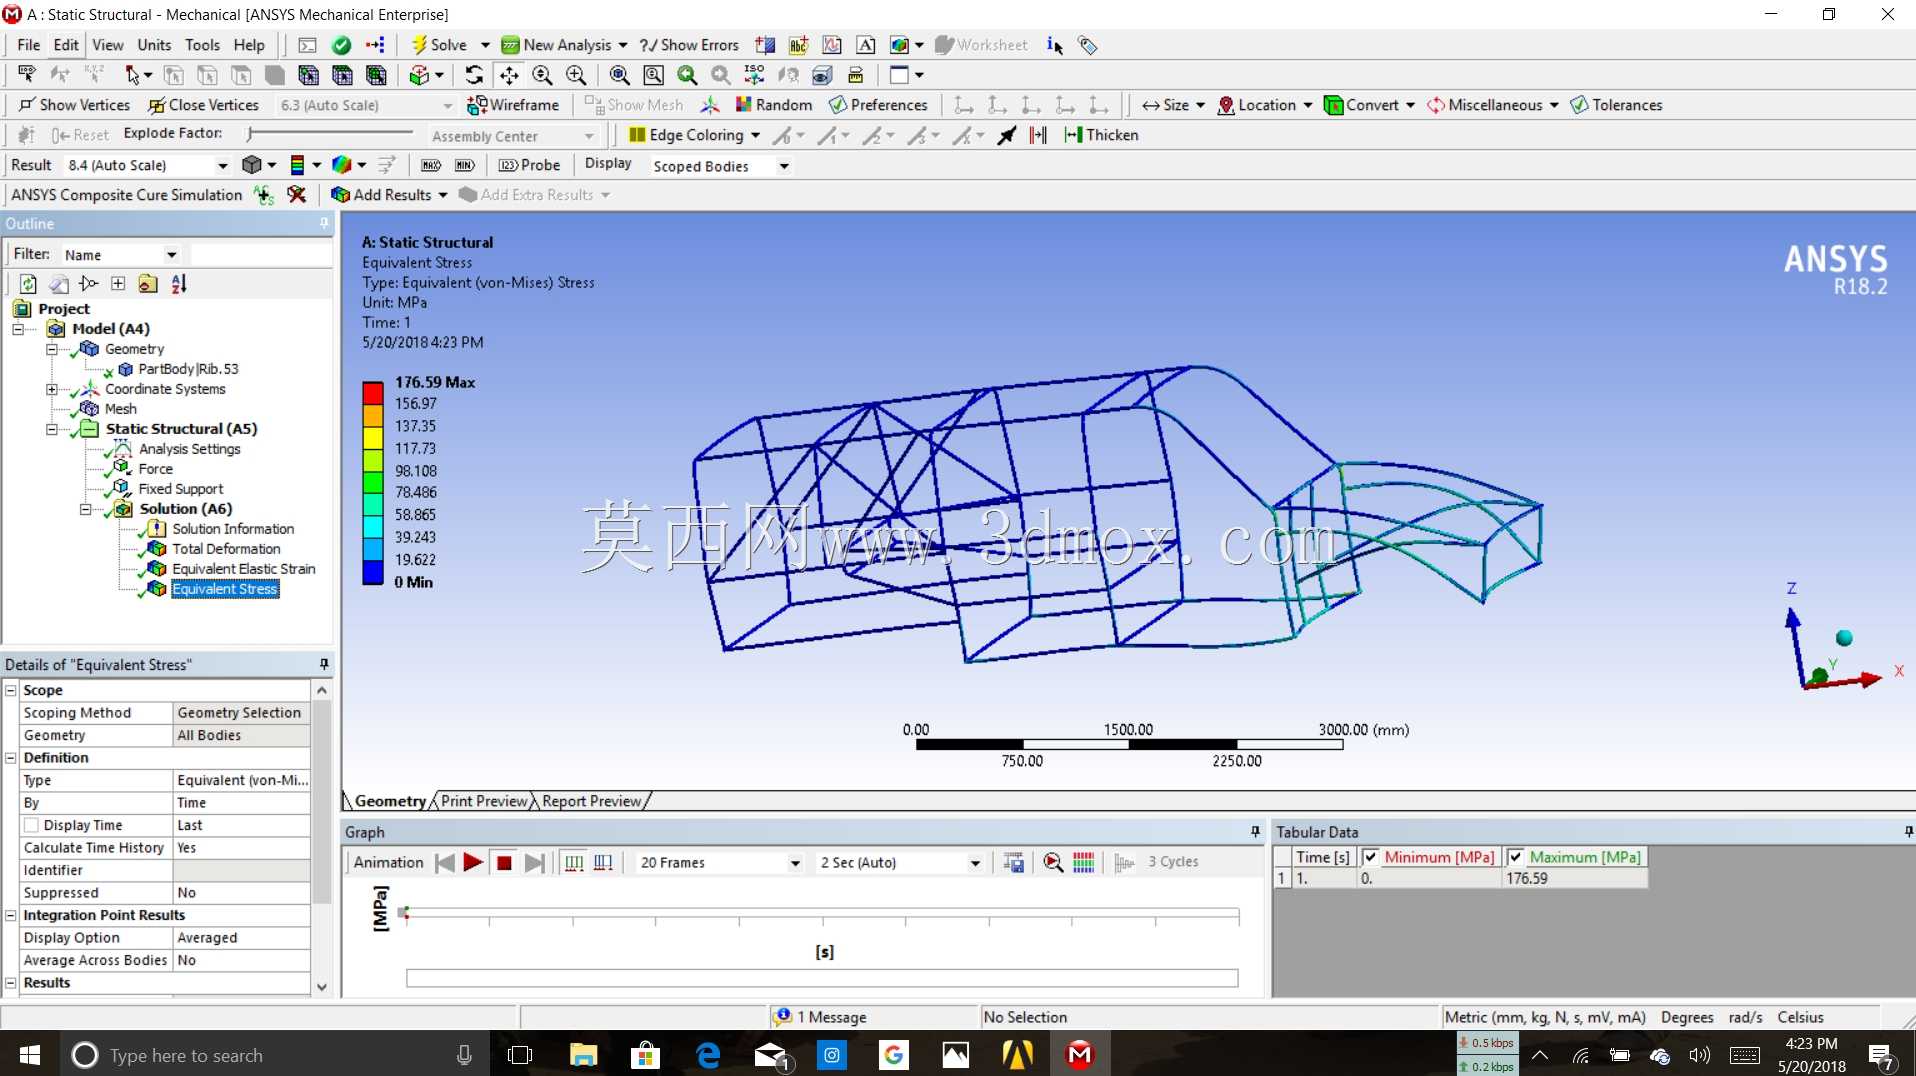Switch to the Report Preview tab
The width and height of the screenshot is (1916, 1076).
click(591, 801)
